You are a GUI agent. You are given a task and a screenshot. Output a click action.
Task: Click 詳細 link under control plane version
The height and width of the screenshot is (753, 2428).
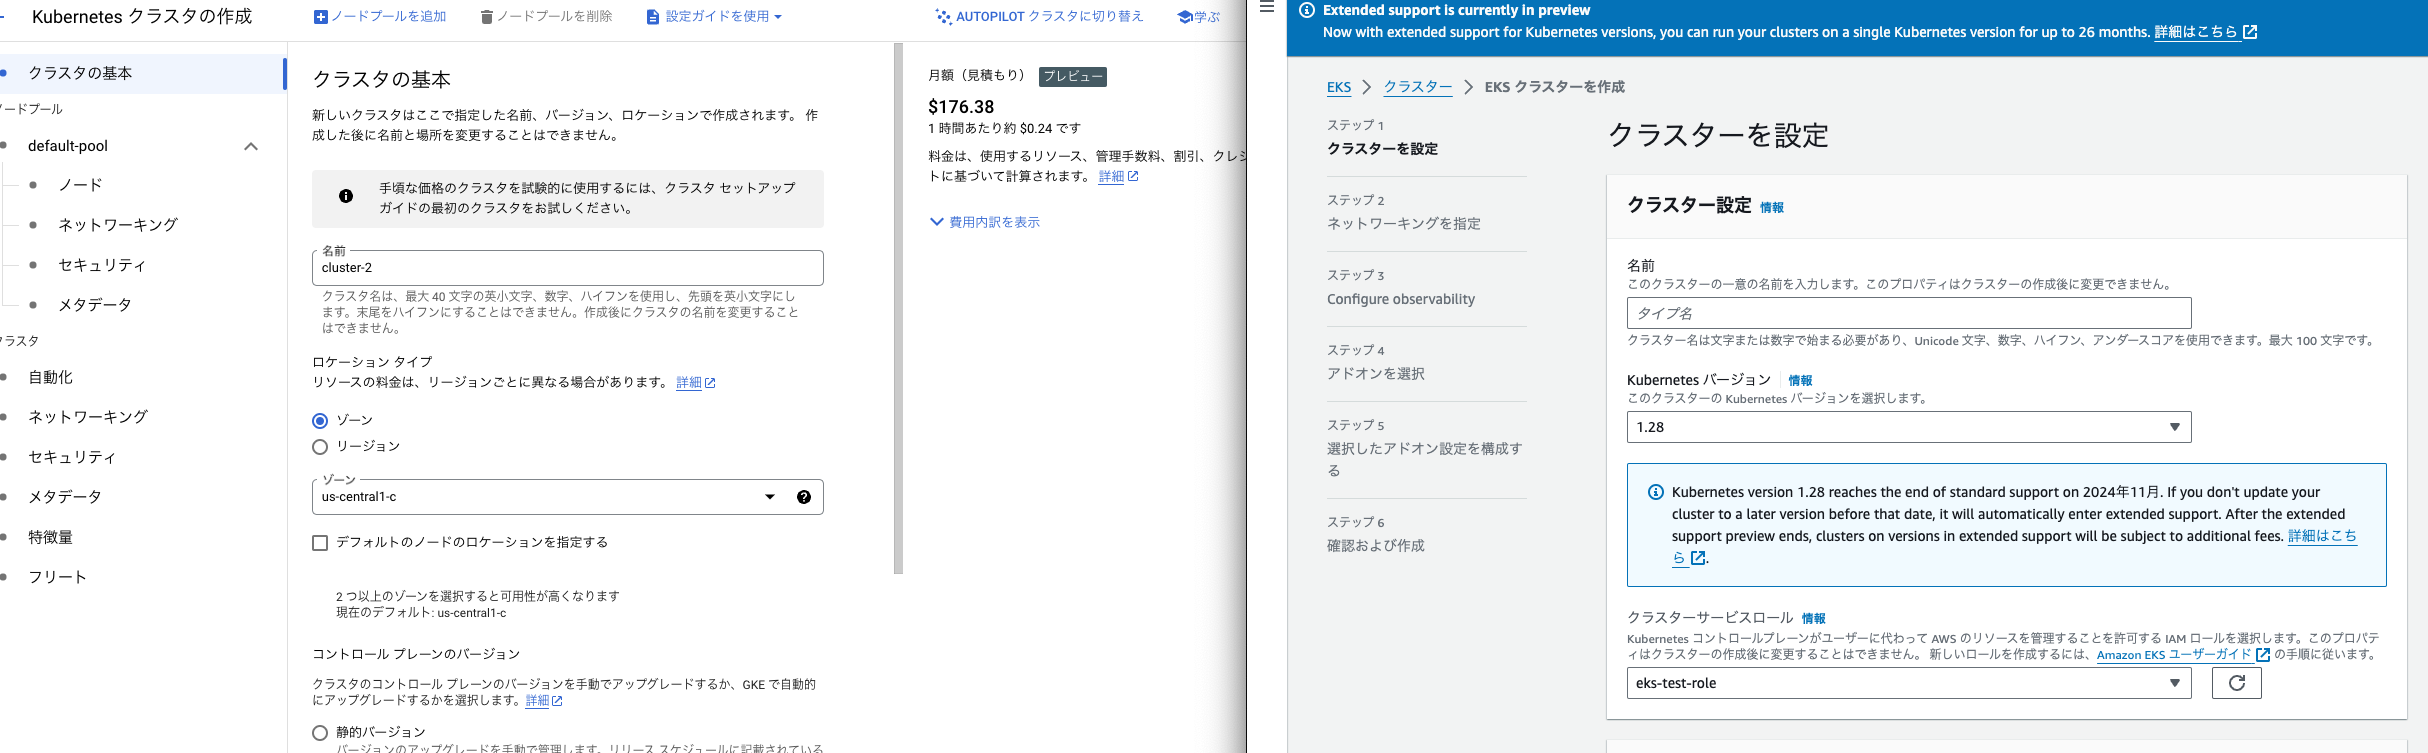pyautogui.click(x=538, y=701)
